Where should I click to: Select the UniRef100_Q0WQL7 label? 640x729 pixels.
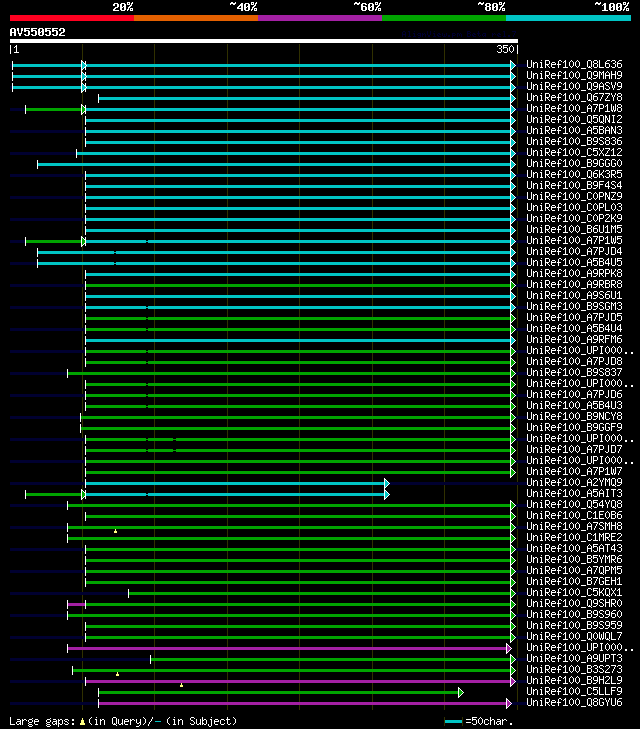(x=574, y=636)
